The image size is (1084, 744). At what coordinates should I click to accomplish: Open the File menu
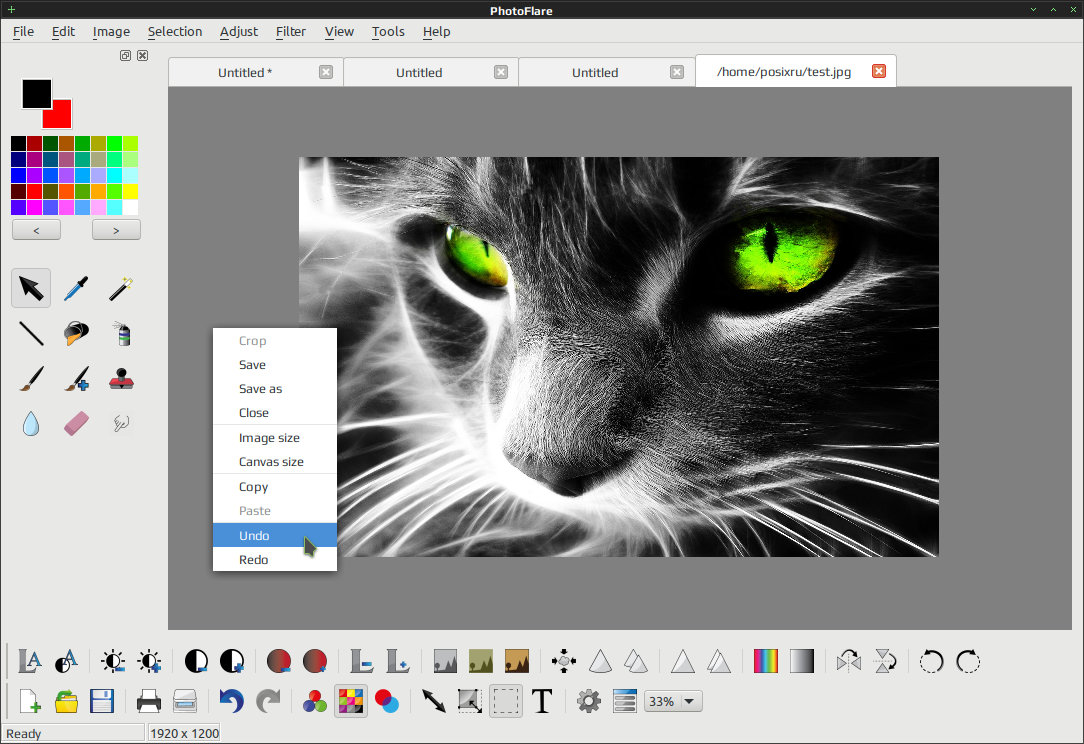24,31
